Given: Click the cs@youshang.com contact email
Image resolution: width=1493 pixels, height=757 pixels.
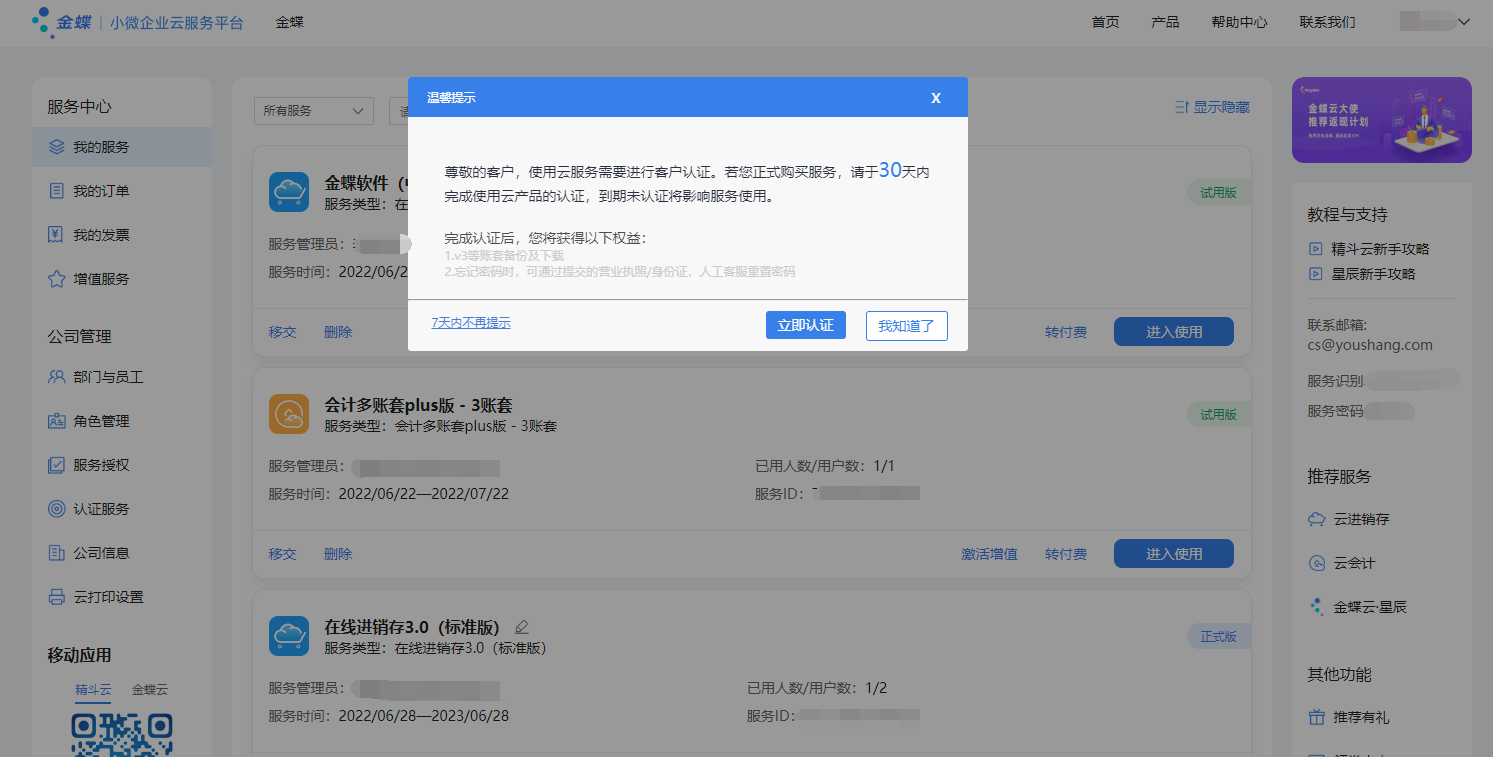Looking at the screenshot, I should (1370, 345).
